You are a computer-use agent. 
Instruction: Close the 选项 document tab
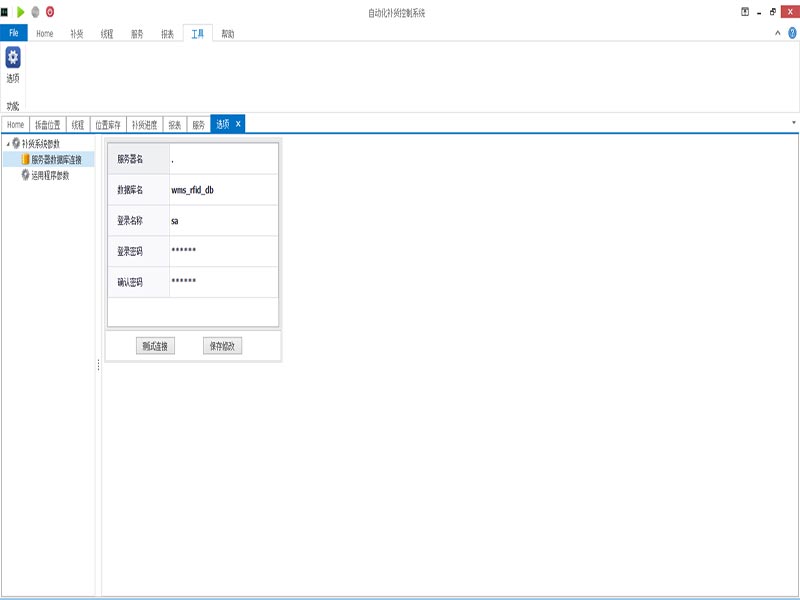click(x=238, y=124)
